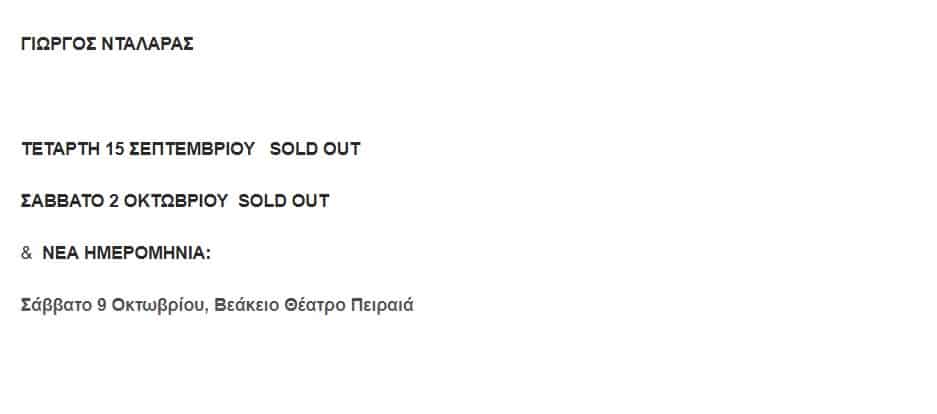This screenshot has width=937, height=414.
Task: Click the number 2 before ΟΚΤΩΒΡΙΟΥ
Action: [114, 201]
